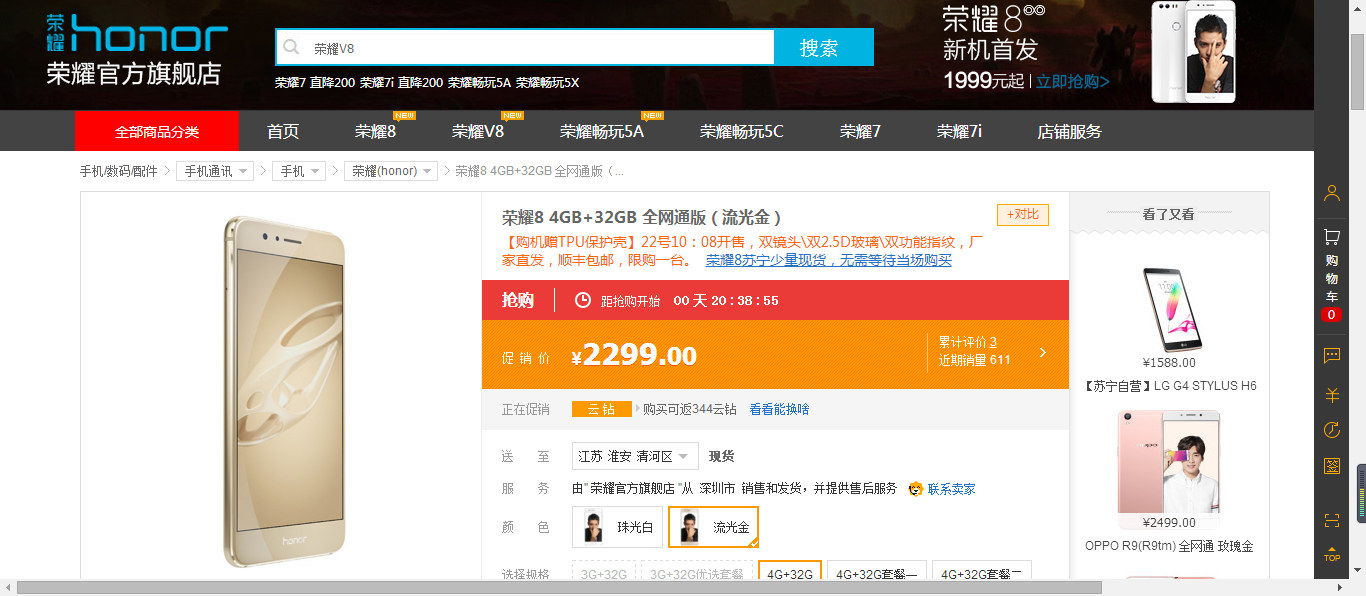Screen dimensions: 1366x596
Task: Expand 荣耀(honor) breadcrumb dropdown
Action: tap(391, 171)
